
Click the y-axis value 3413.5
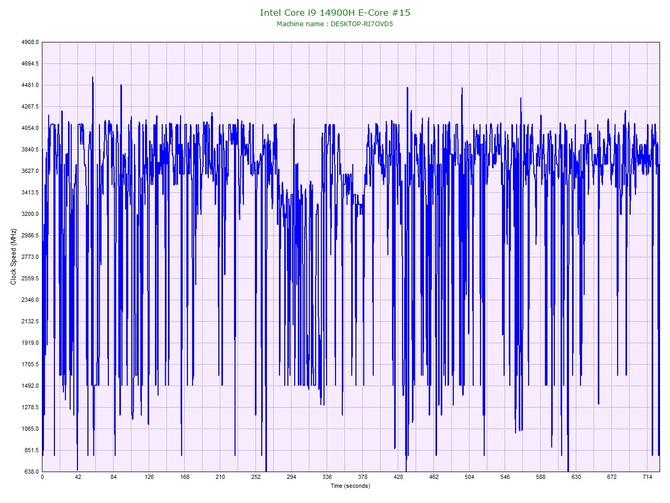[30, 192]
